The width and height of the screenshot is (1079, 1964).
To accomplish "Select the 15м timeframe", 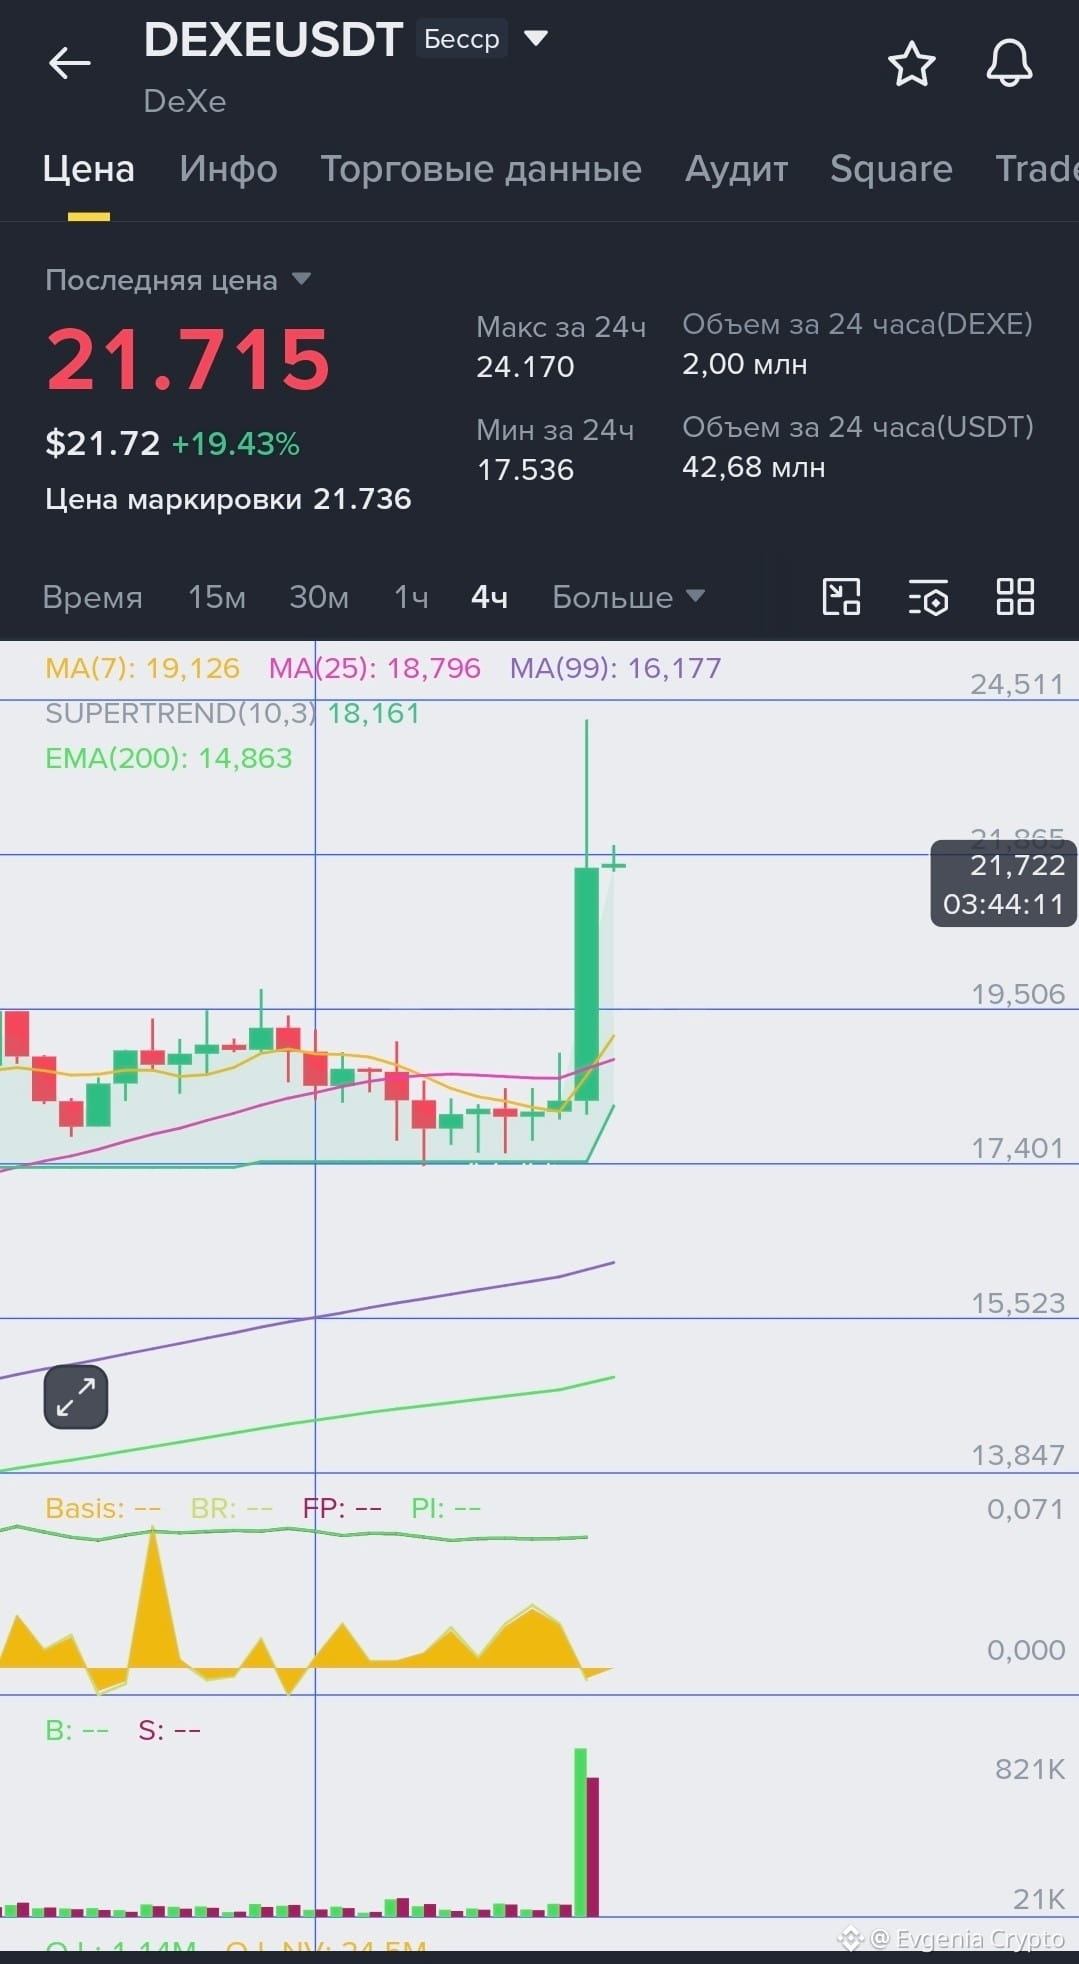I will 217,597.
